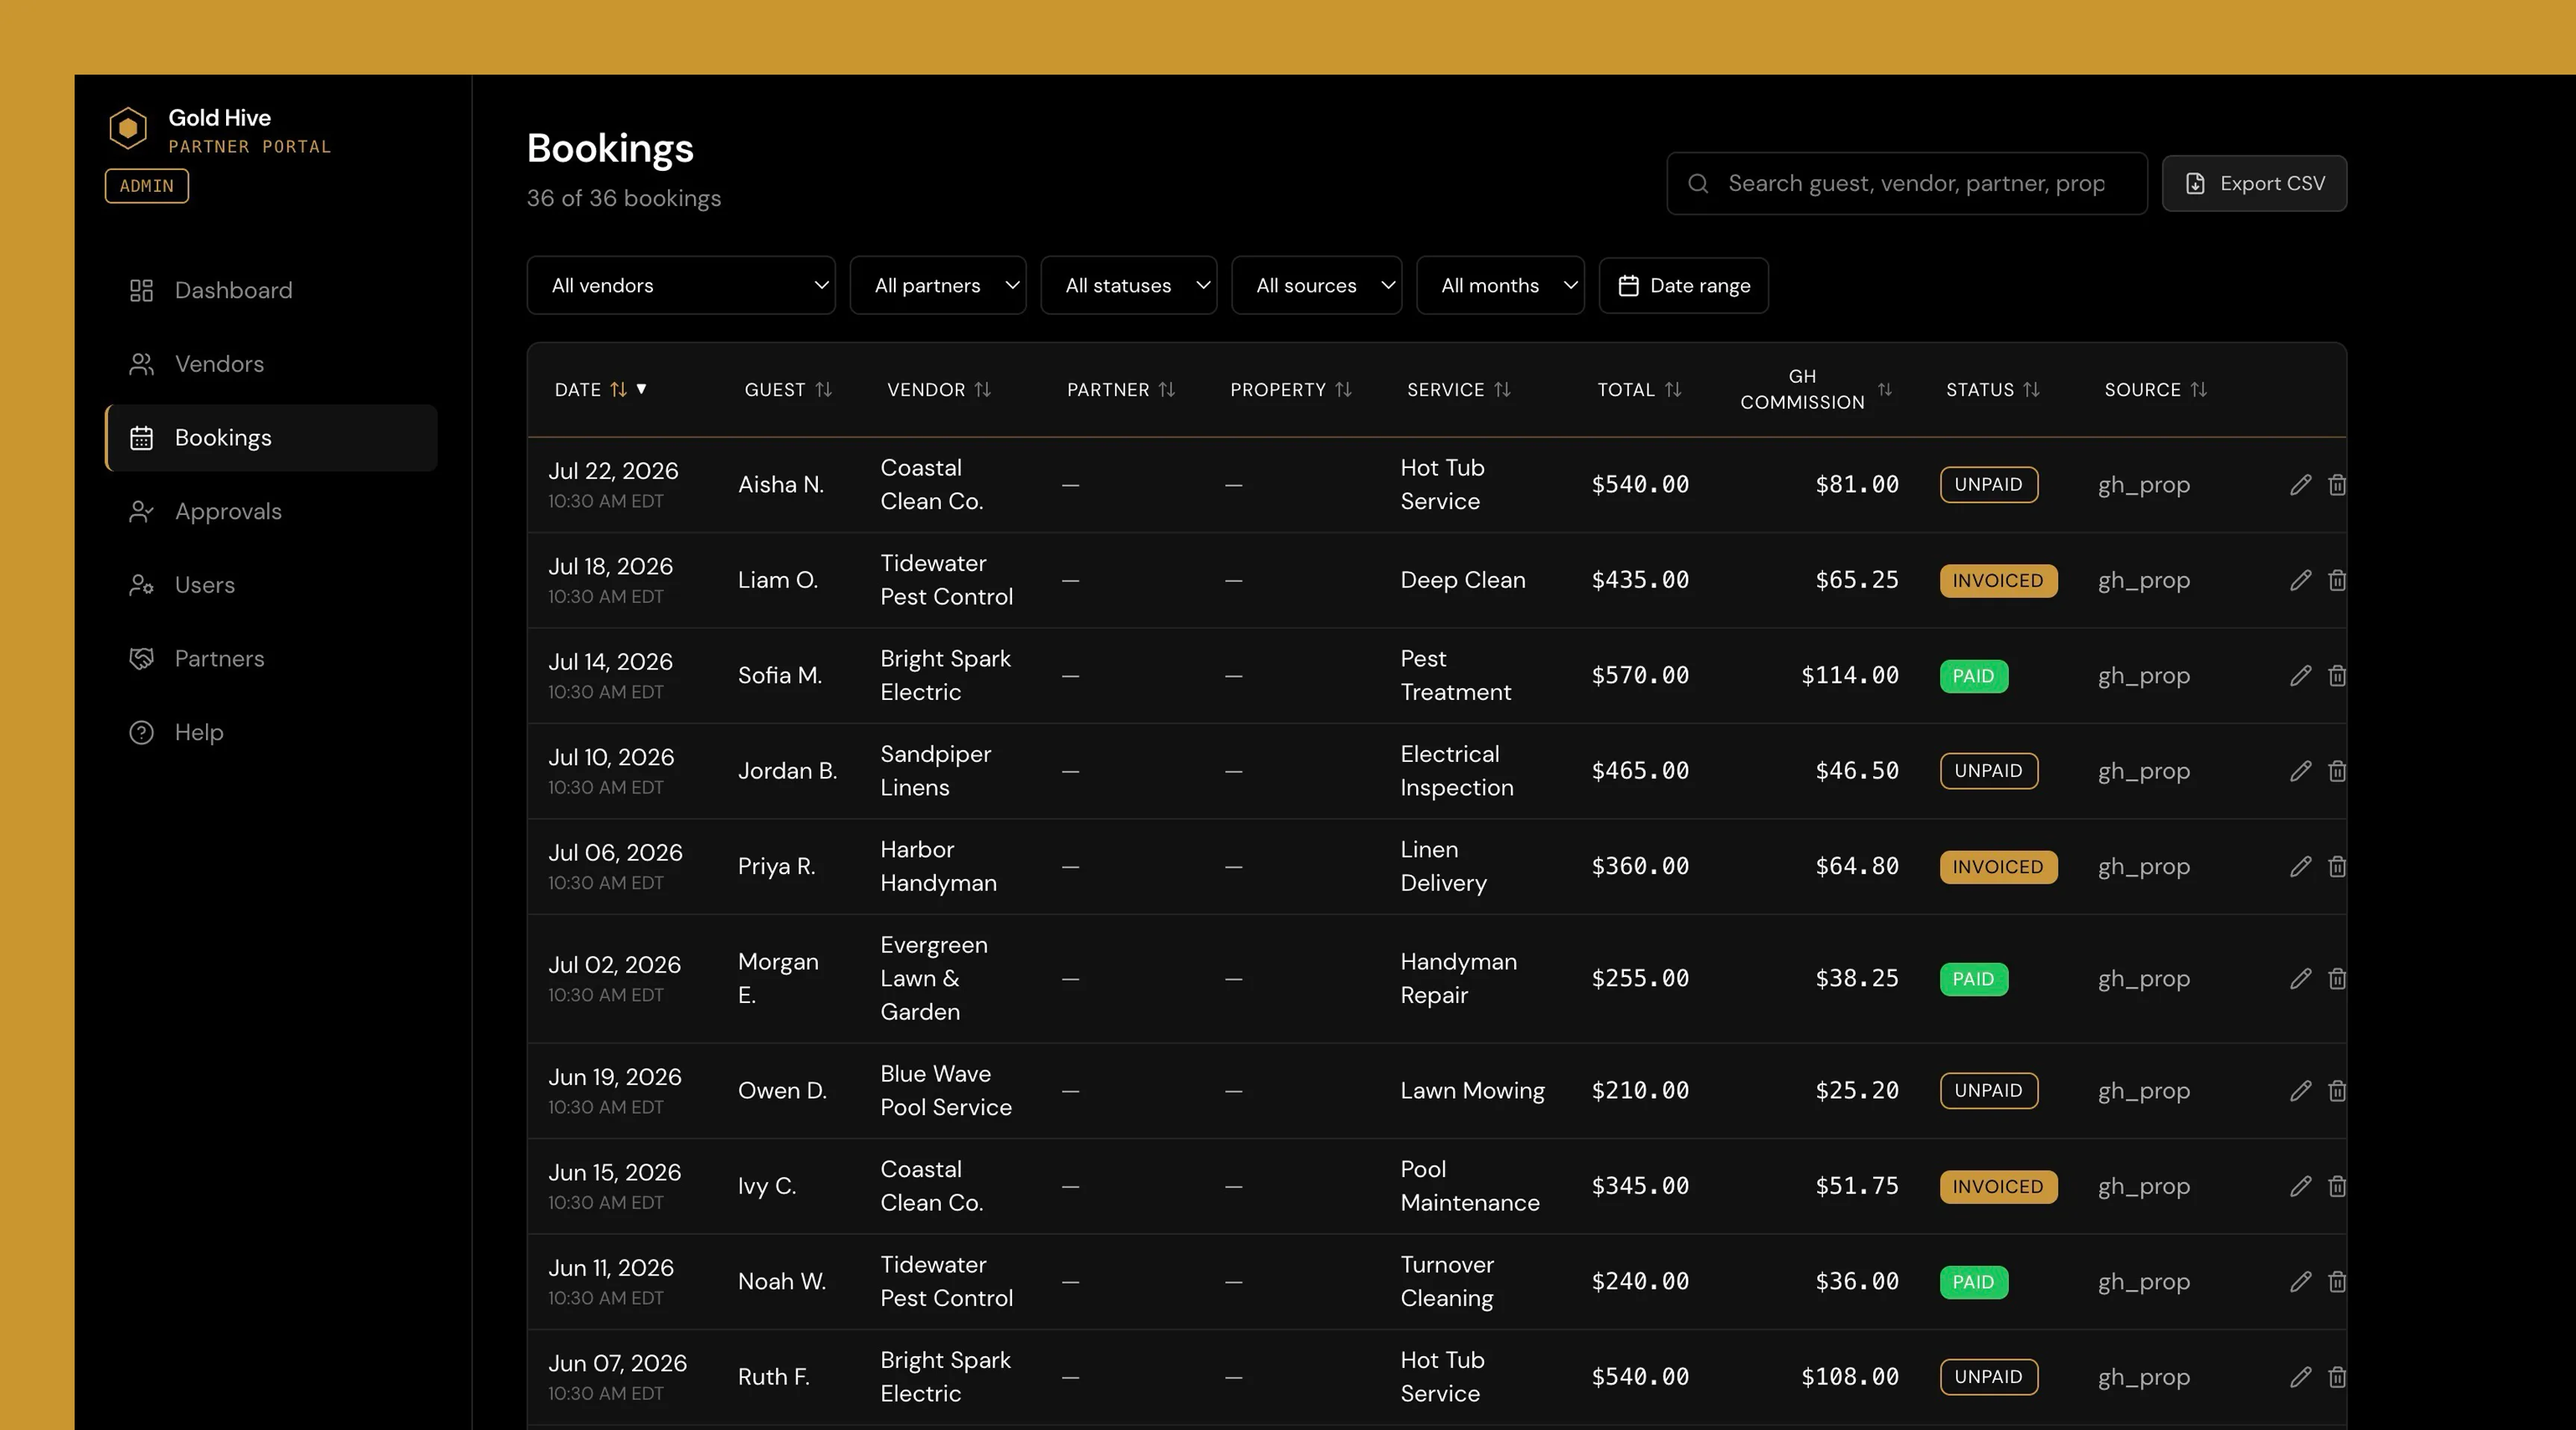The width and height of the screenshot is (2576, 1430).
Task: Click UNPAID status on Jul 22 booking
Action: (x=1989, y=485)
